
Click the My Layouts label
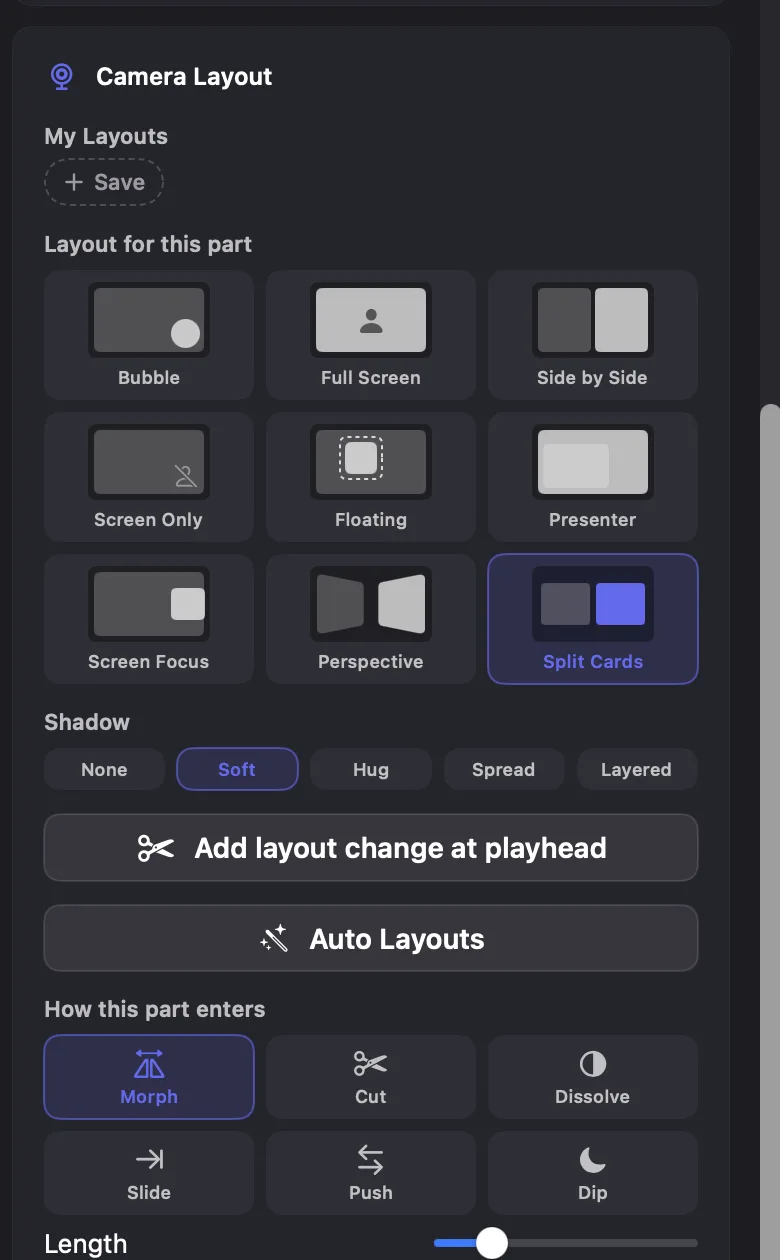(106, 136)
